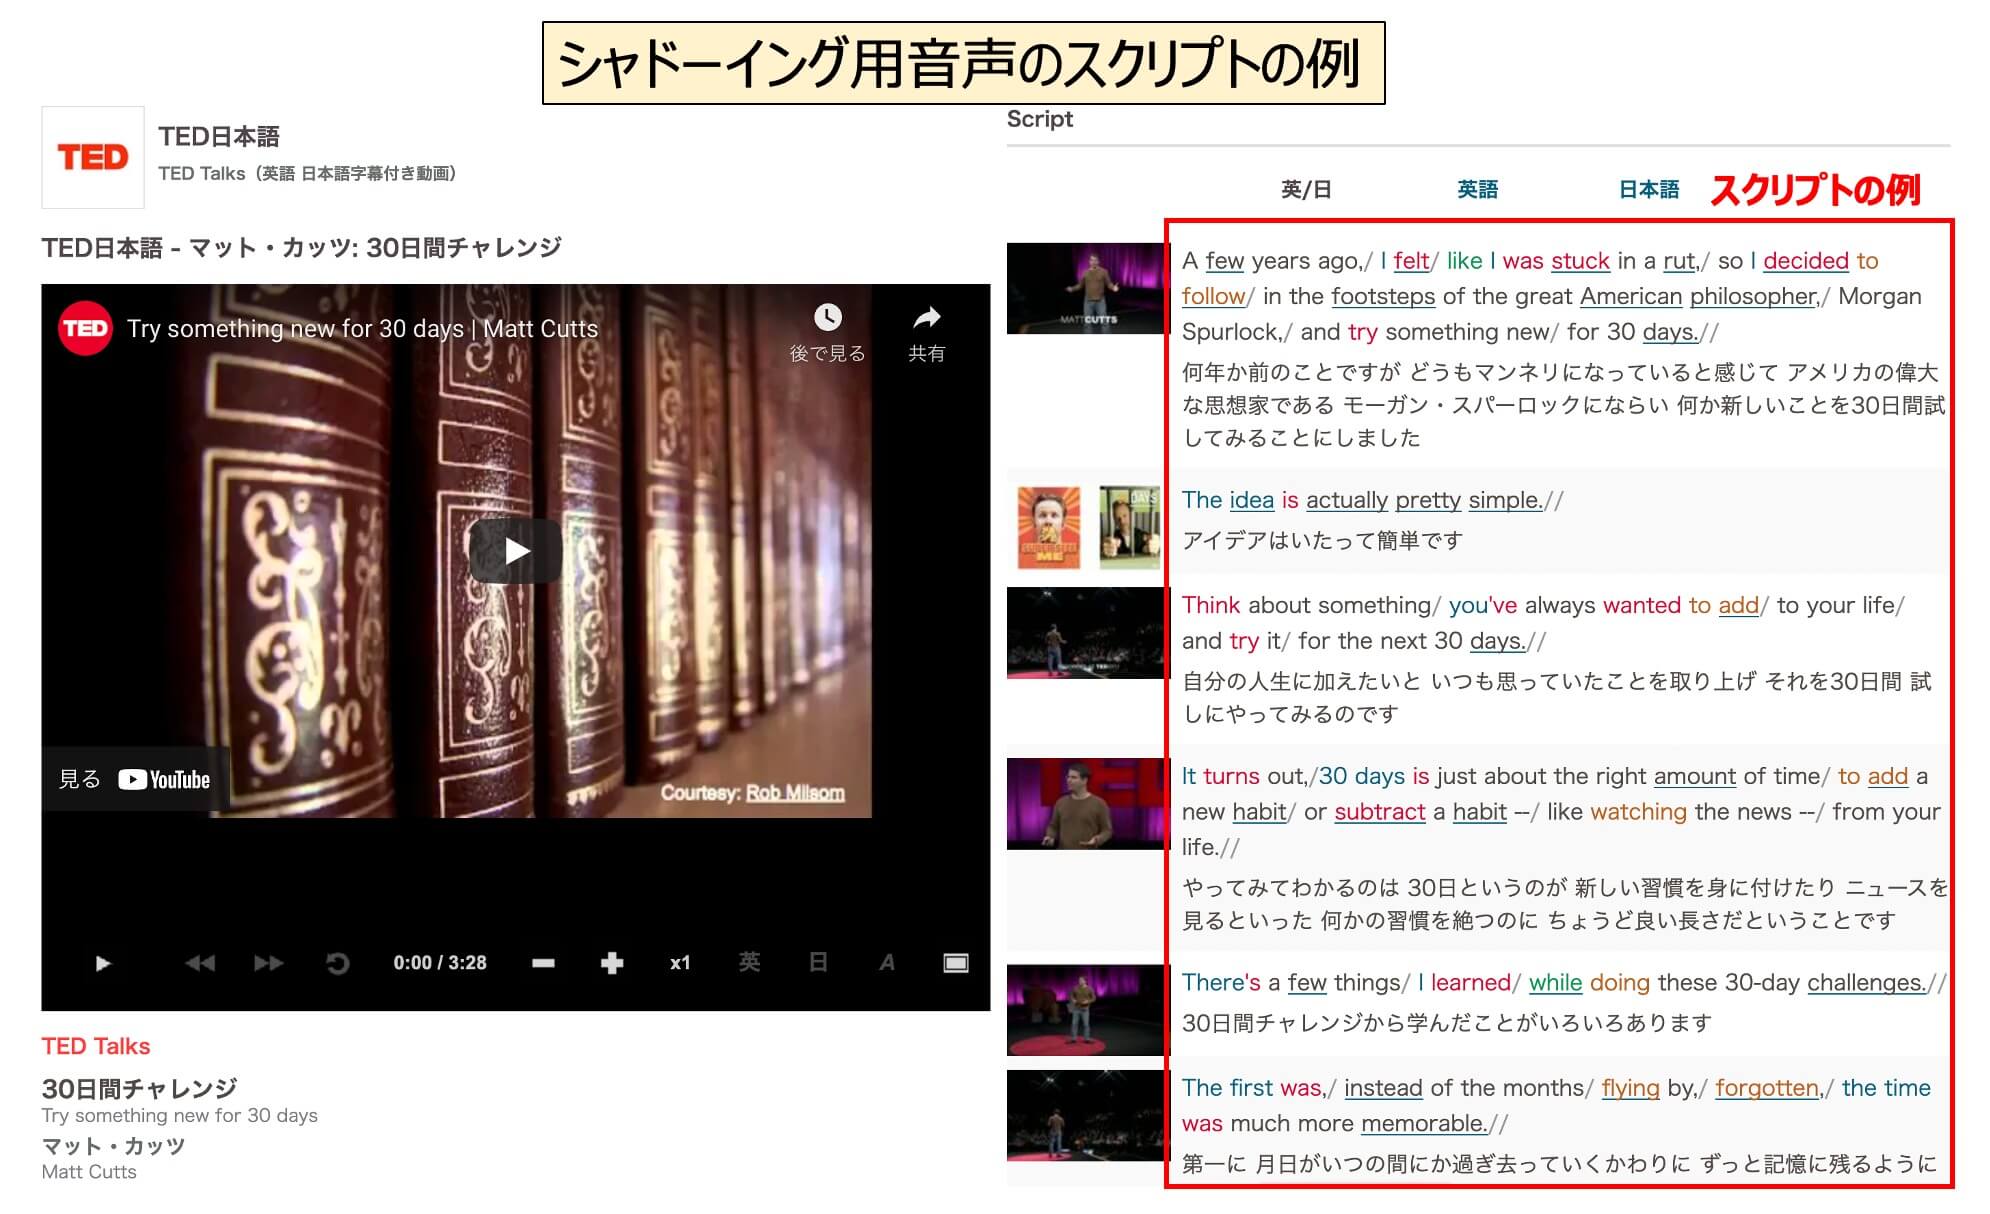Click thumbnail beside 'The idea is actually' line

[1087, 527]
